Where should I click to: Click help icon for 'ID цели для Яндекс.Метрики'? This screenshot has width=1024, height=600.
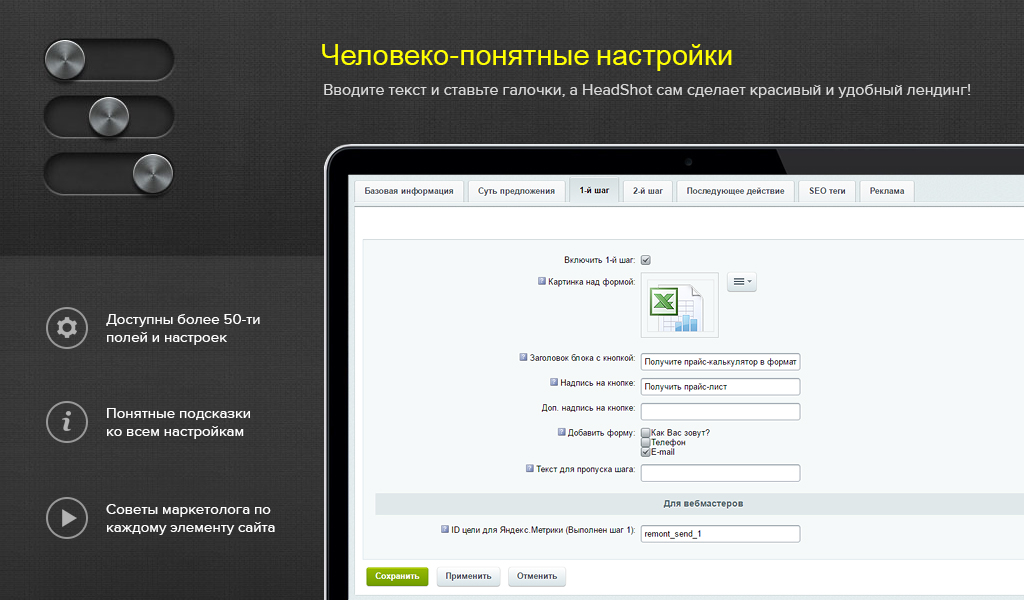click(444, 529)
